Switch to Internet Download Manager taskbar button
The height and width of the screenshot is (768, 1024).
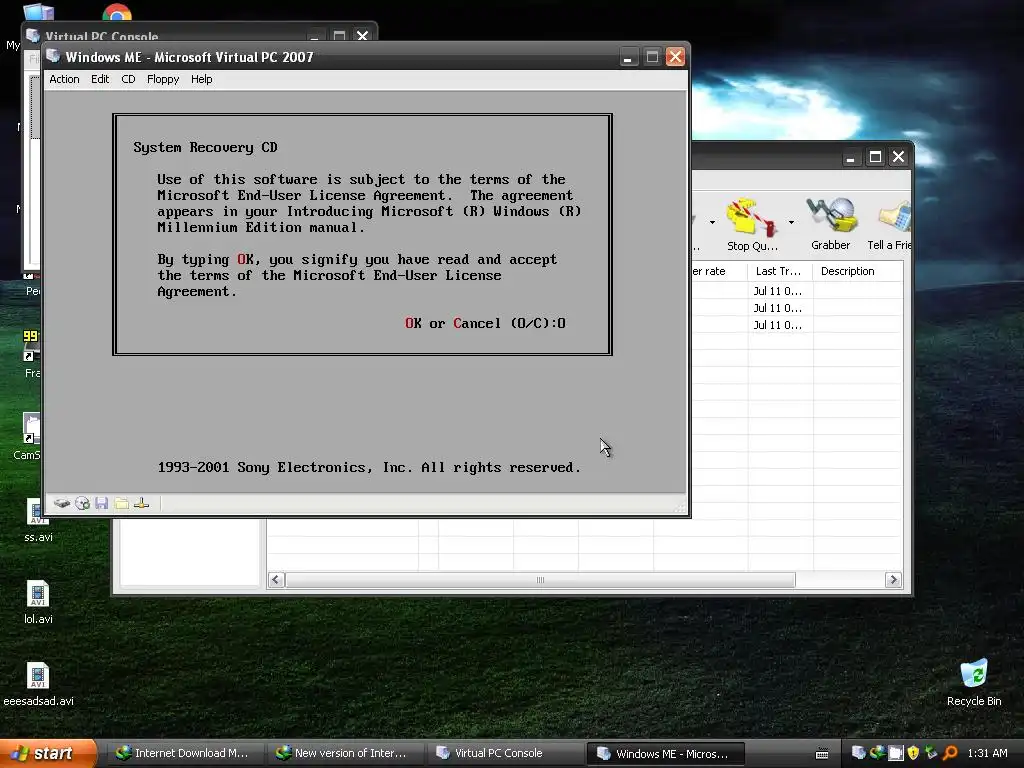184,754
